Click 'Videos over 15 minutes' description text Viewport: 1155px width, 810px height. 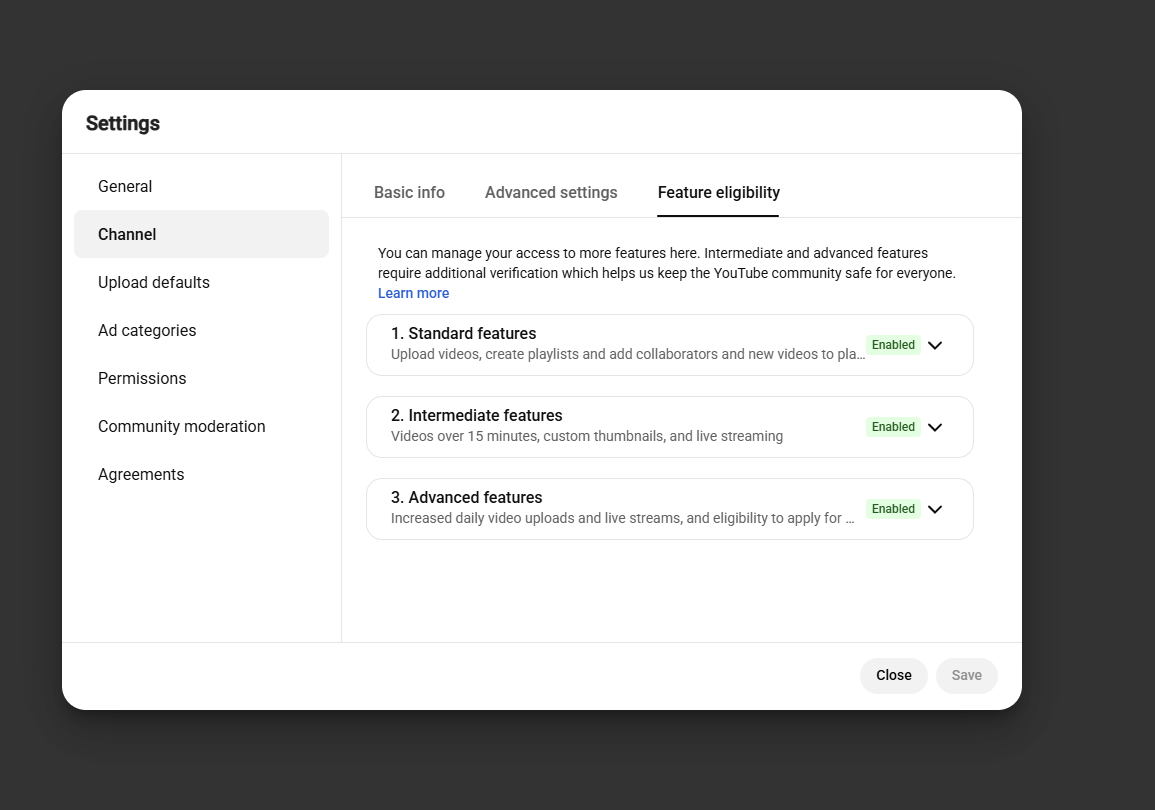[x=586, y=436]
